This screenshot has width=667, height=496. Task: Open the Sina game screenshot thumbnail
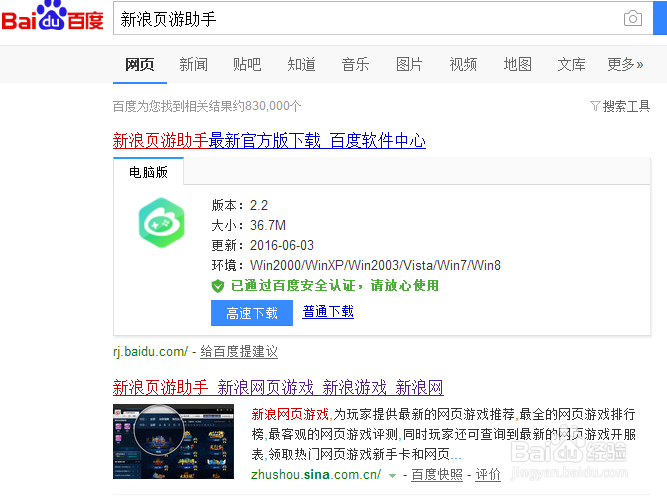pos(173,442)
